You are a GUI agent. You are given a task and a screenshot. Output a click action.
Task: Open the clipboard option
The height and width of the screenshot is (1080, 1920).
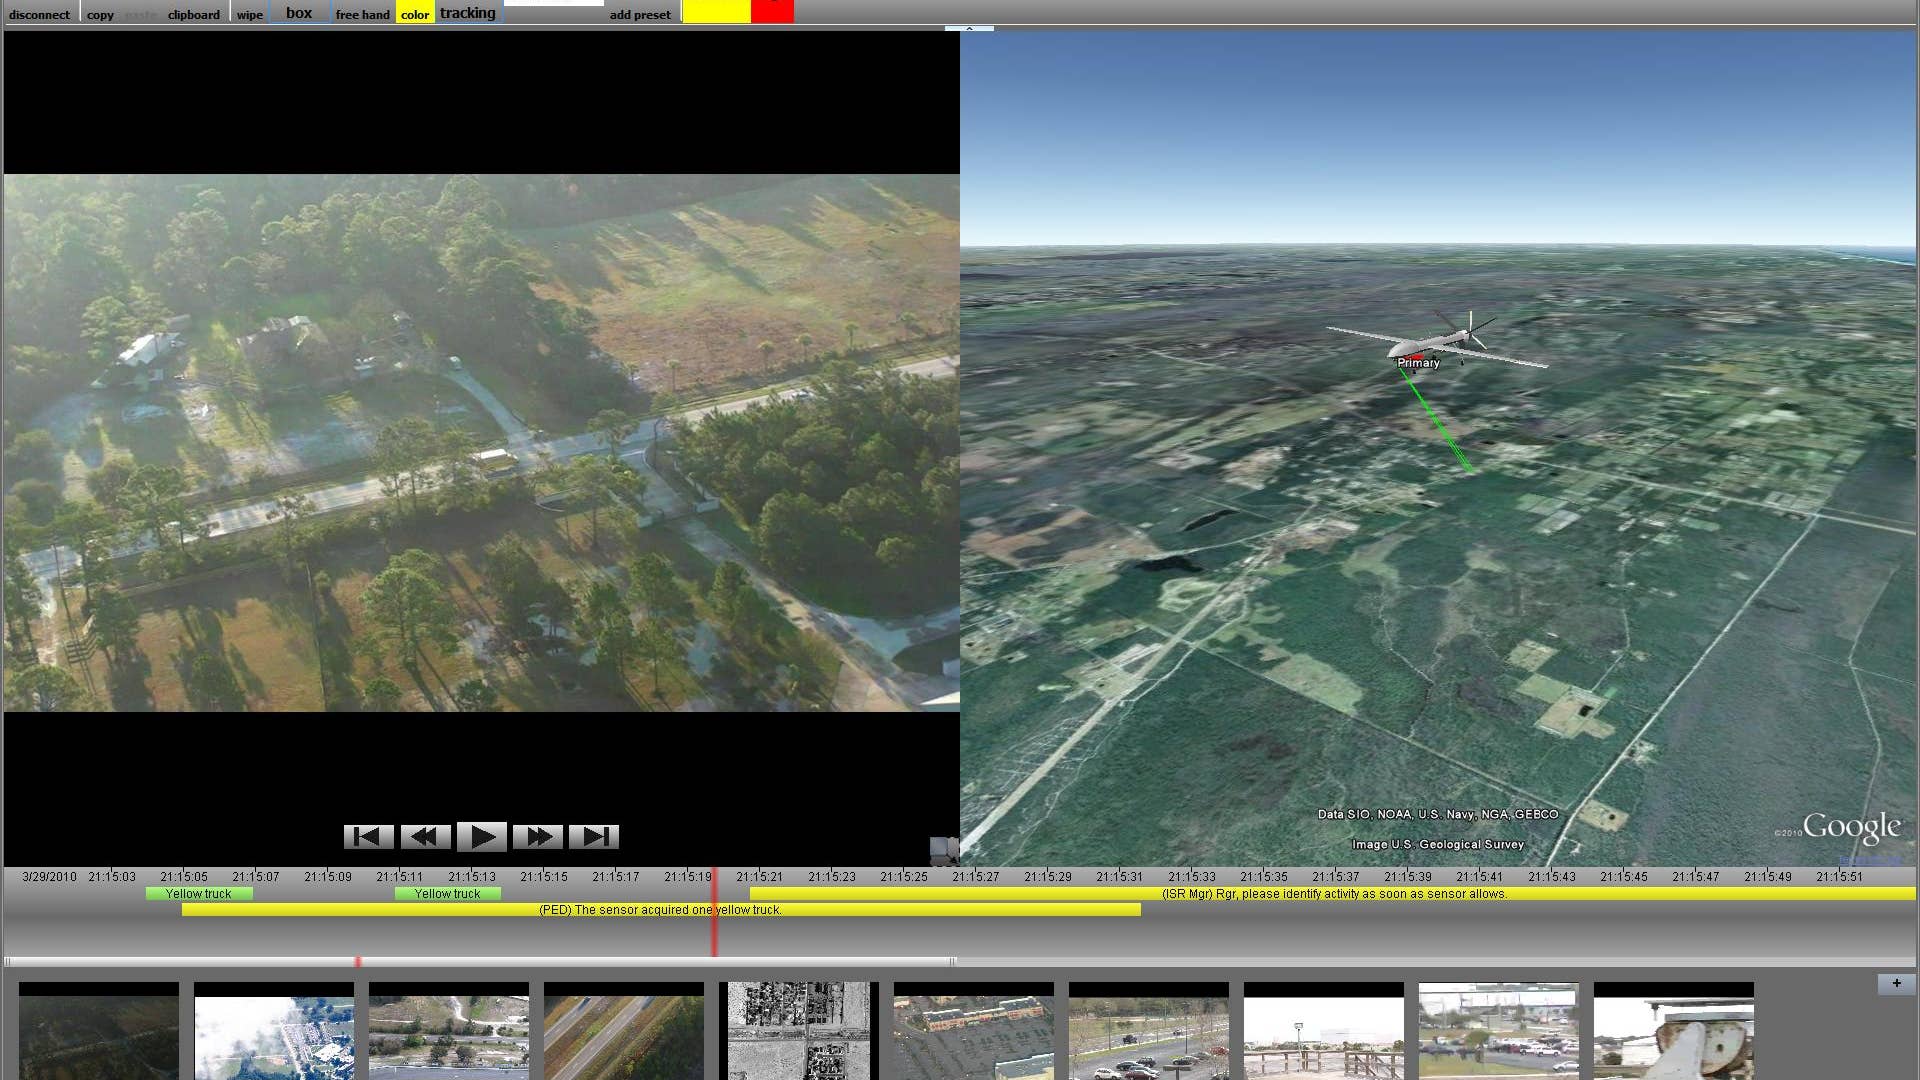(193, 14)
